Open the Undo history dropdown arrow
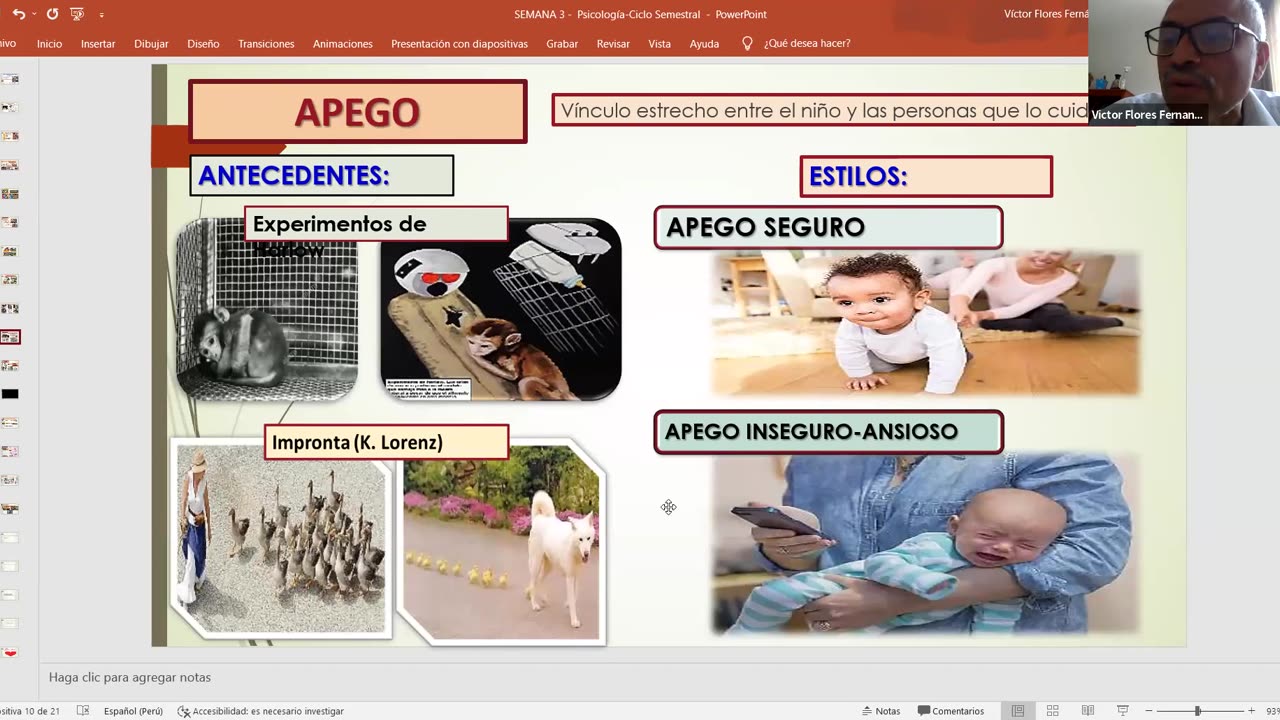Image resolution: width=1280 pixels, height=720 pixels. click(33, 14)
